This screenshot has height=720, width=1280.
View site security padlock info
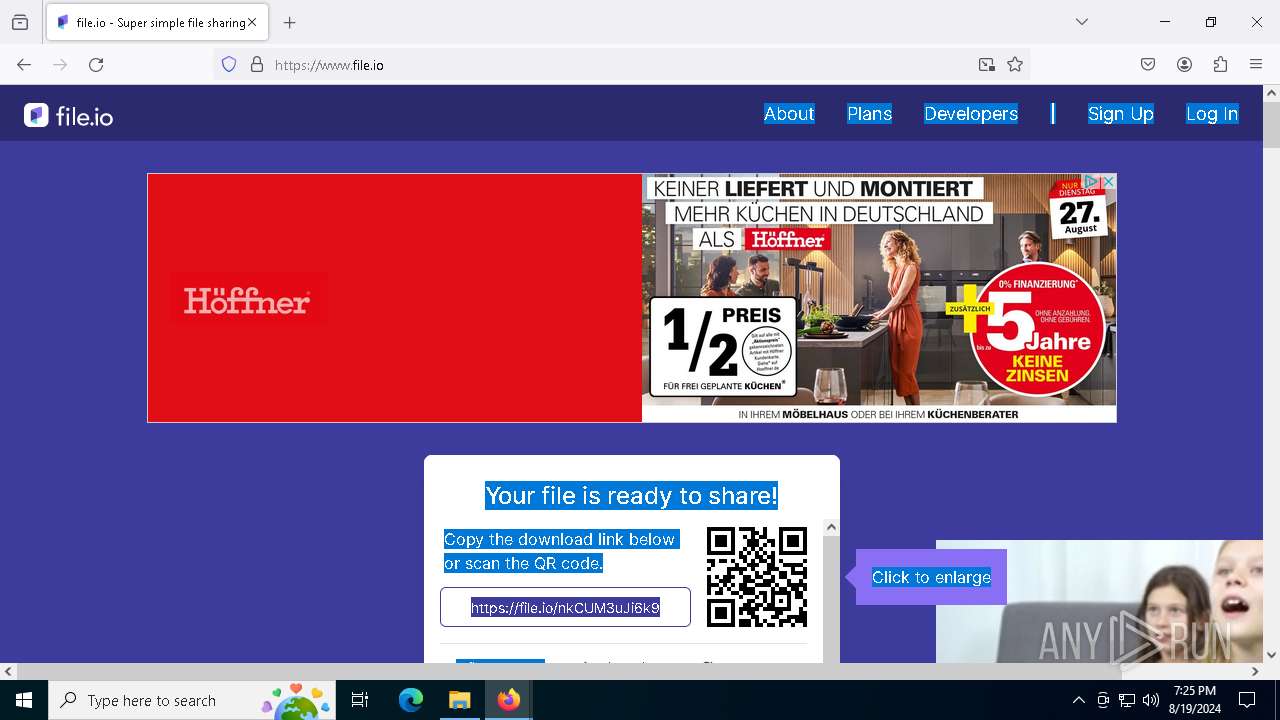257,65
